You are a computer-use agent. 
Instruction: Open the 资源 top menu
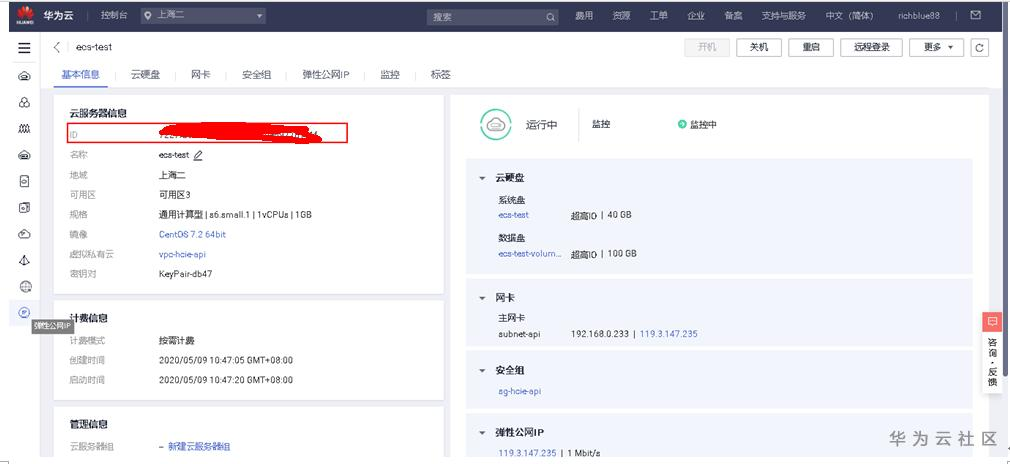[621, 15]
